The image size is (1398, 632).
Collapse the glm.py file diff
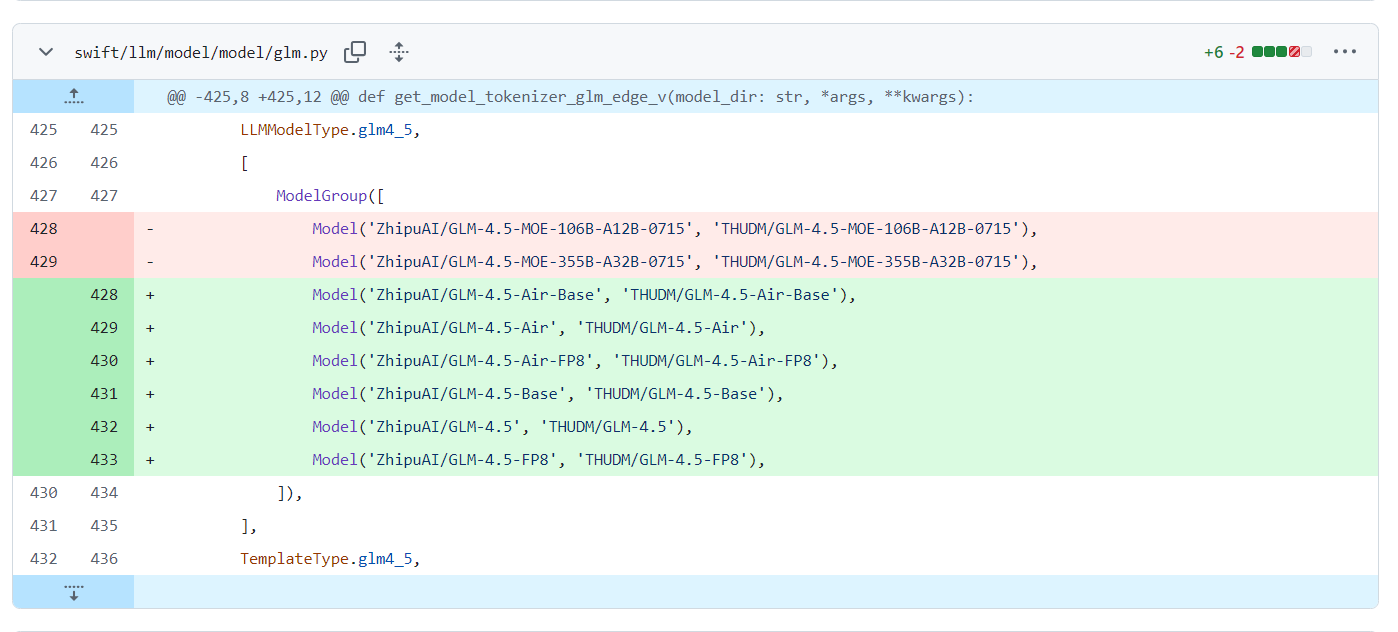tap(46, 52)
